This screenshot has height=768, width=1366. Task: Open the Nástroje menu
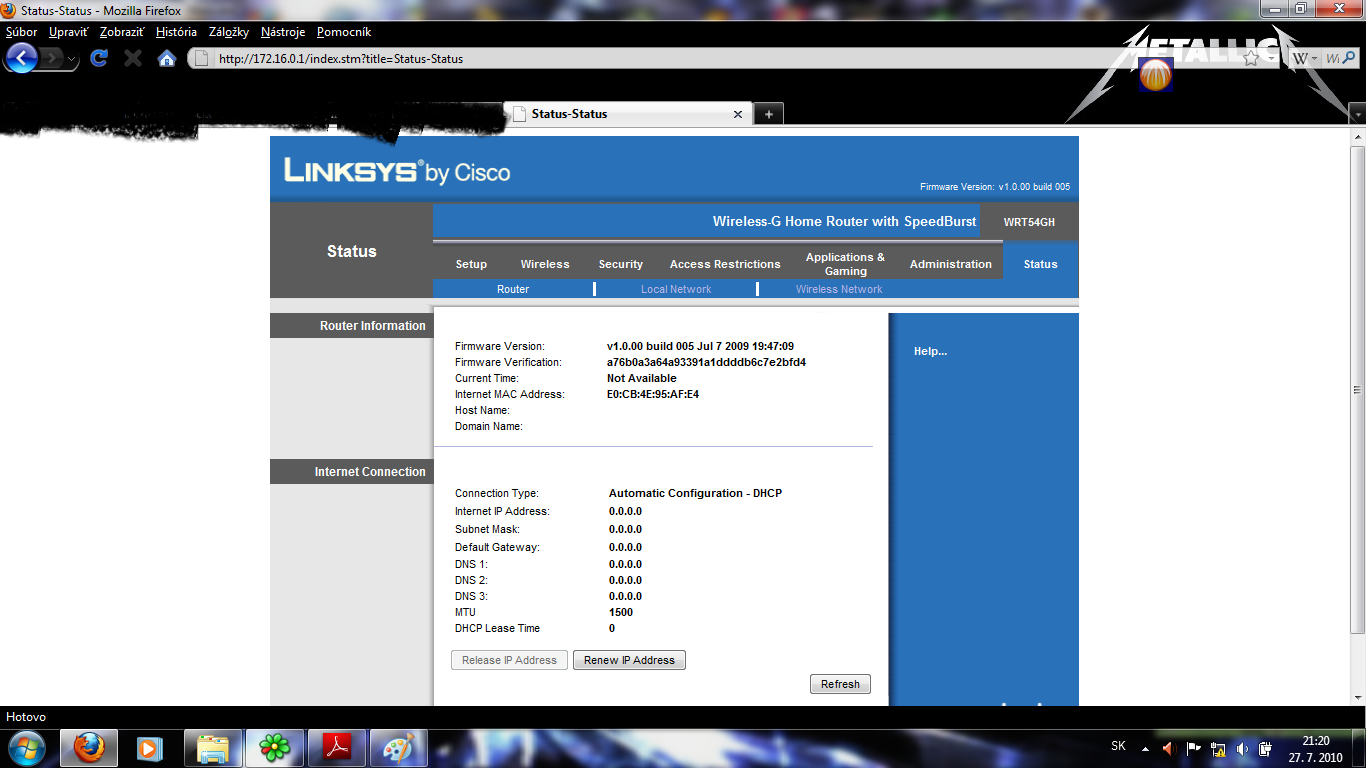(283, 32)
